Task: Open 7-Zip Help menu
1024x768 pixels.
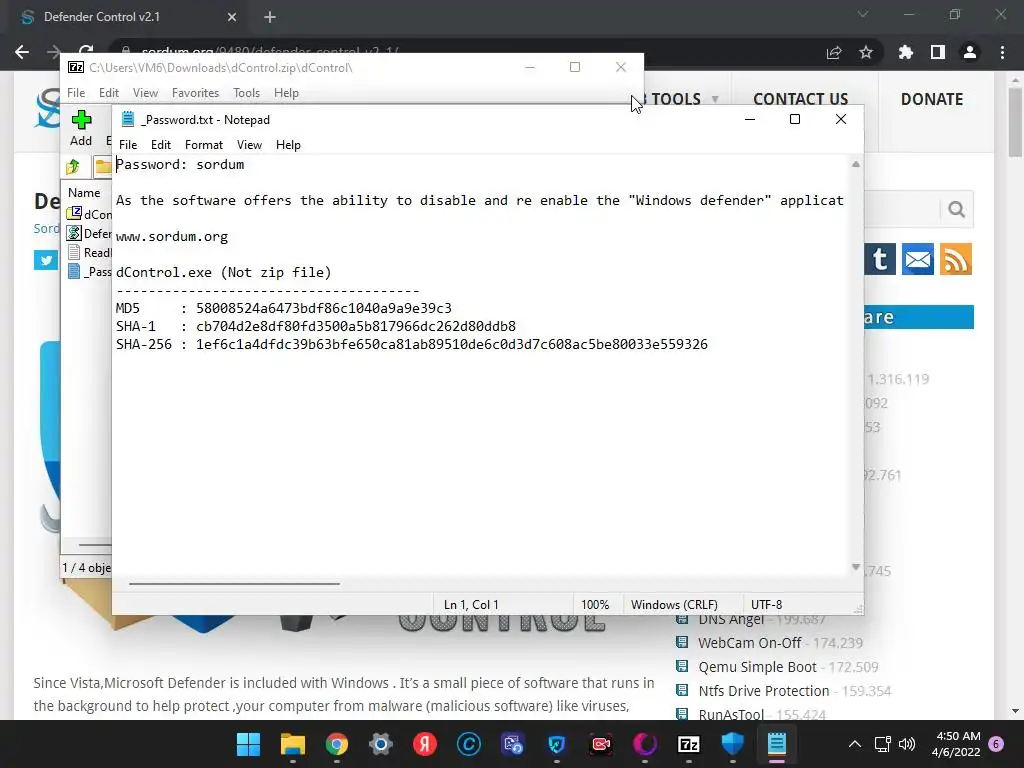Action: 286,93
